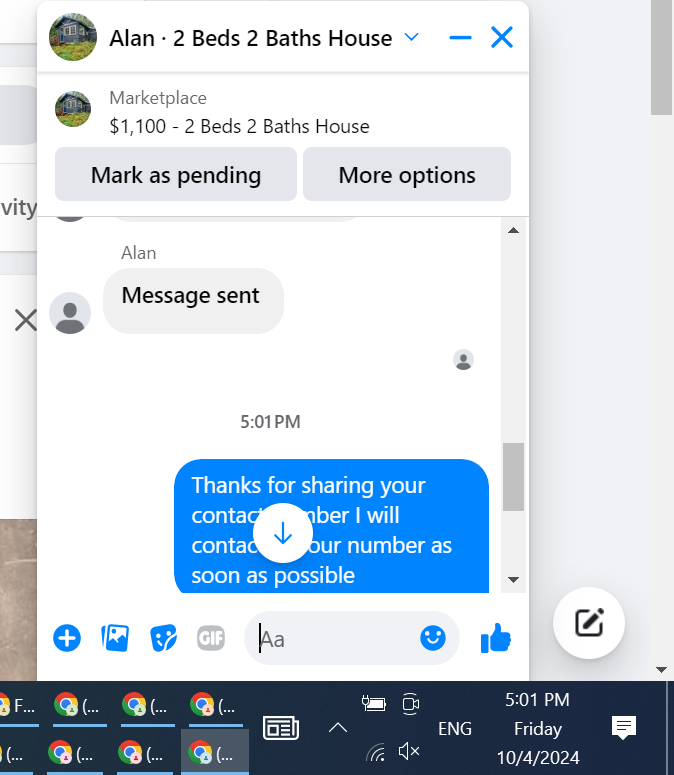Open the emoji picker in the message field
Screen dimensions: 674x775
tap(433, 638)
